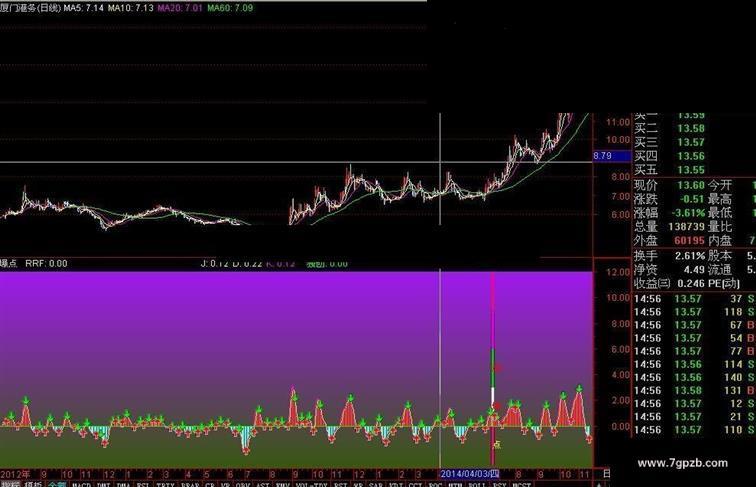Click the trade row with volume 140
The width and height of the screenshot is (756, 487).
[694, 378]
